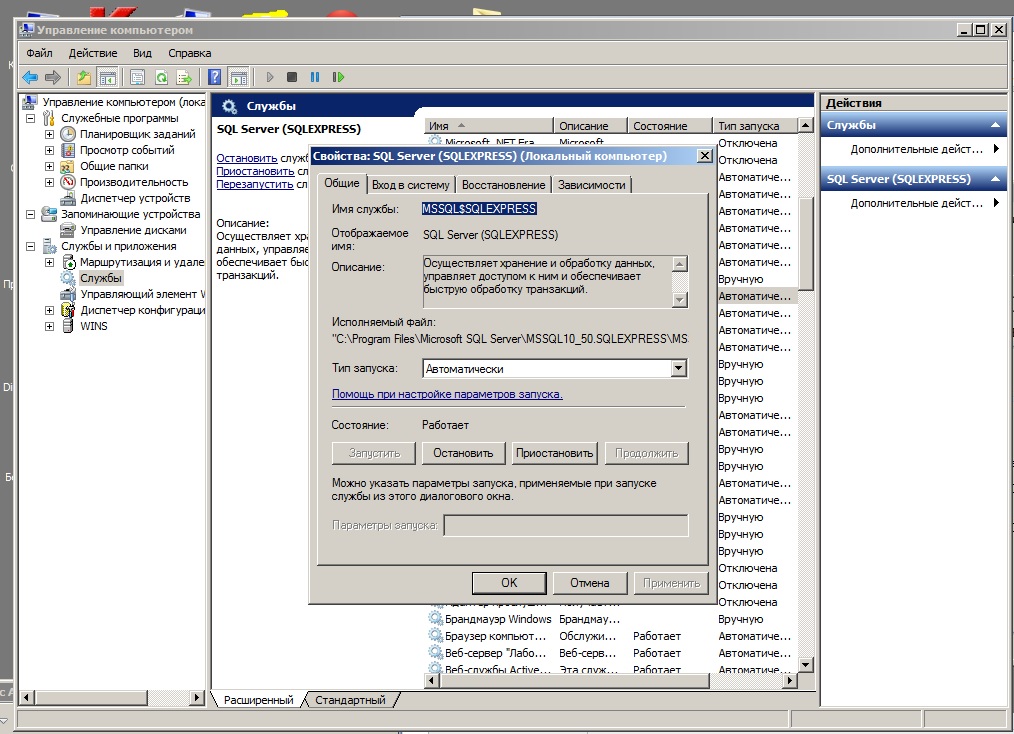This screenshot has width=1014, height=734.
Task: Click the Export list toolbar icon
Action: click(x=184, y=78)
